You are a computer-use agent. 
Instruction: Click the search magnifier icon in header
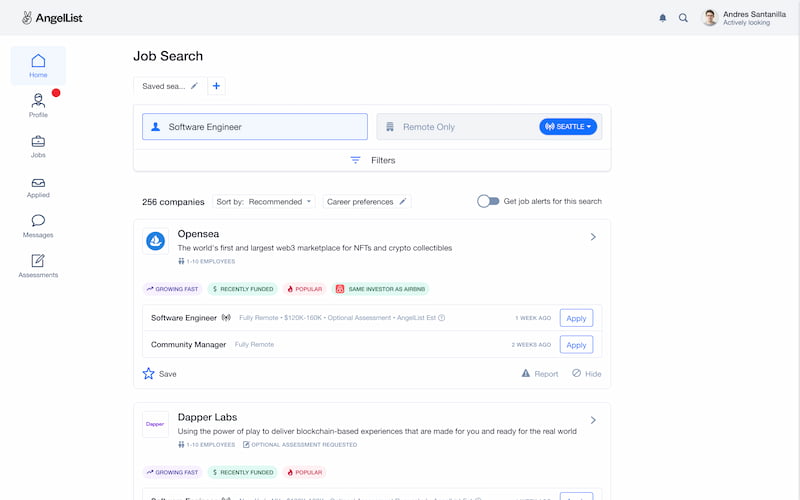pyautogui.click(x=683, y=18)
